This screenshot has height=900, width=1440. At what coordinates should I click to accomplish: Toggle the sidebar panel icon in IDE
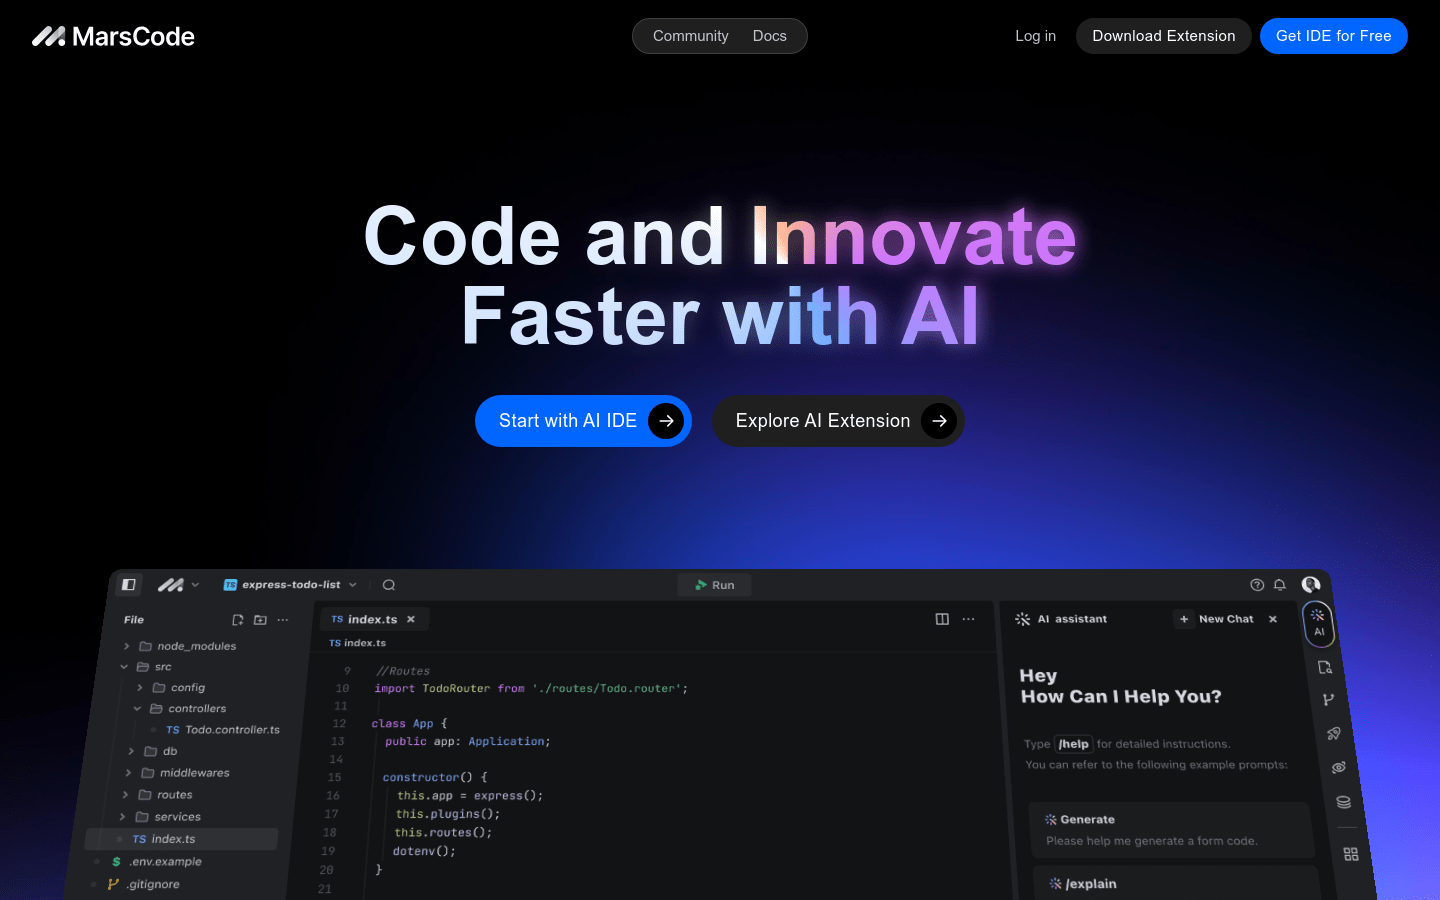point(129,584)
